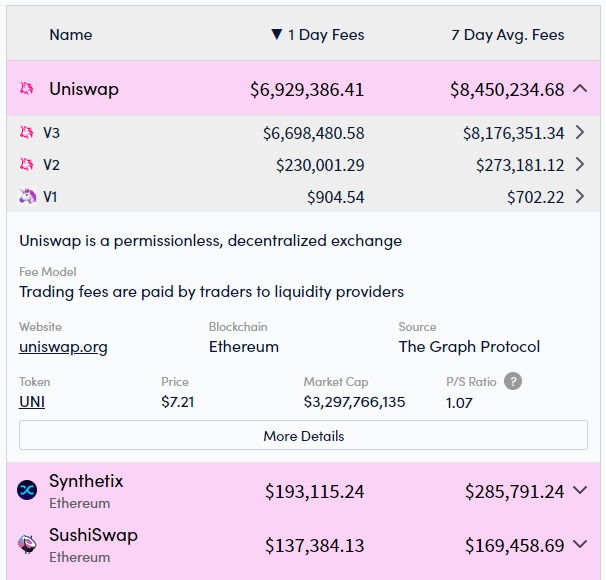Click The Graph Protocol source text

[x=469, y=347]
